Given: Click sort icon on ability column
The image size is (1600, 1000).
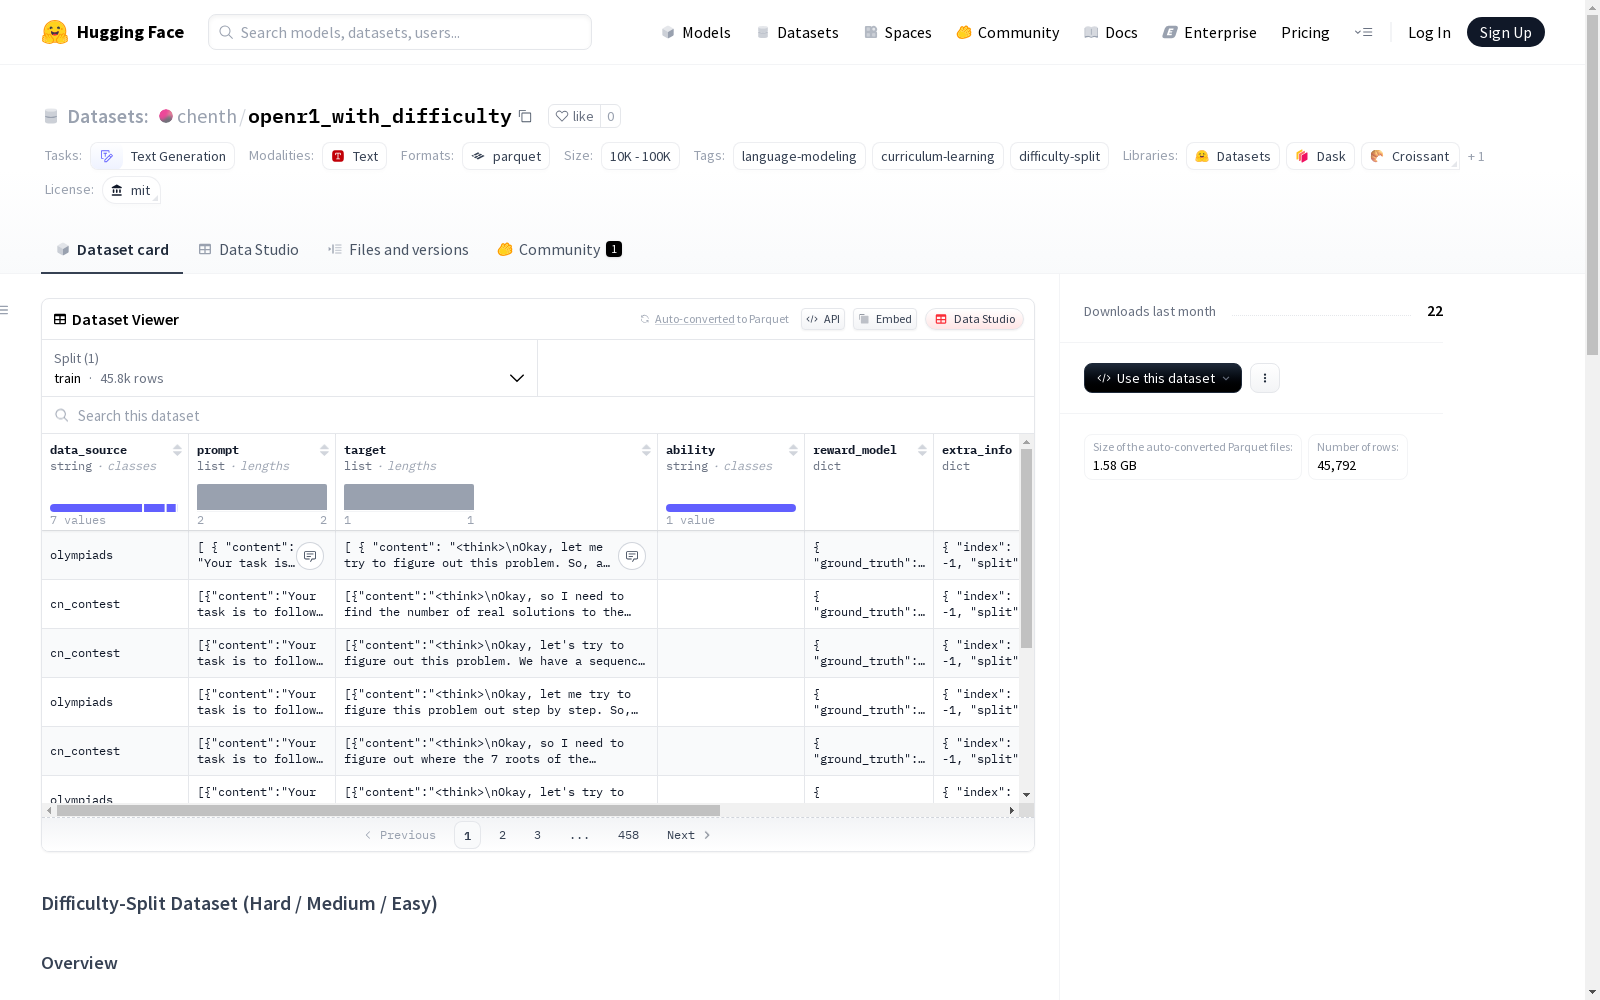Looking at the screenshot, I should click(x=793, y=450).
